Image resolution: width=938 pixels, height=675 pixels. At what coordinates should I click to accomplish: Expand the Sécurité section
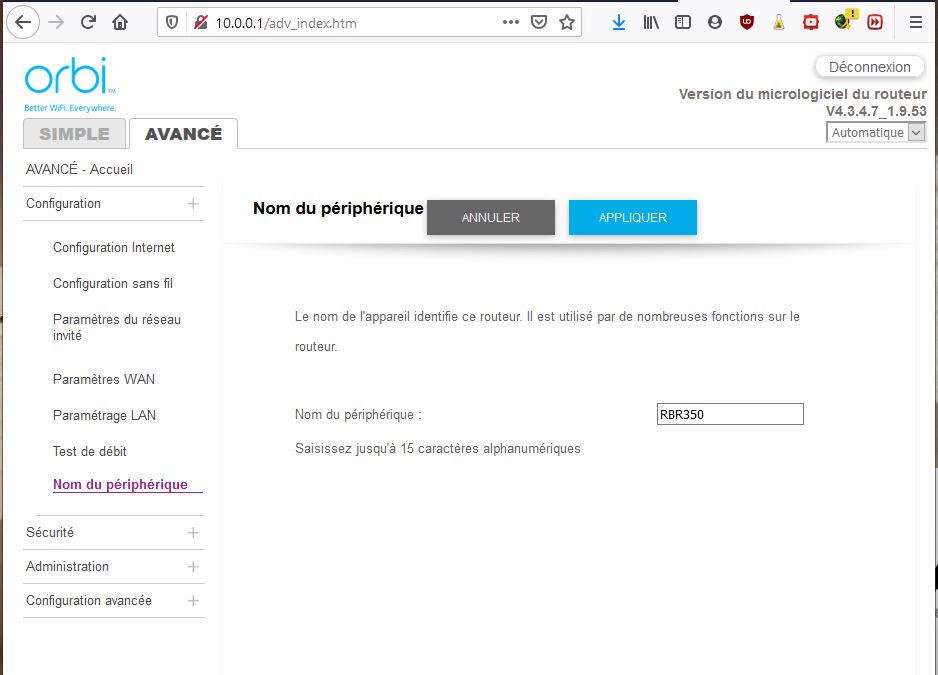113,532
